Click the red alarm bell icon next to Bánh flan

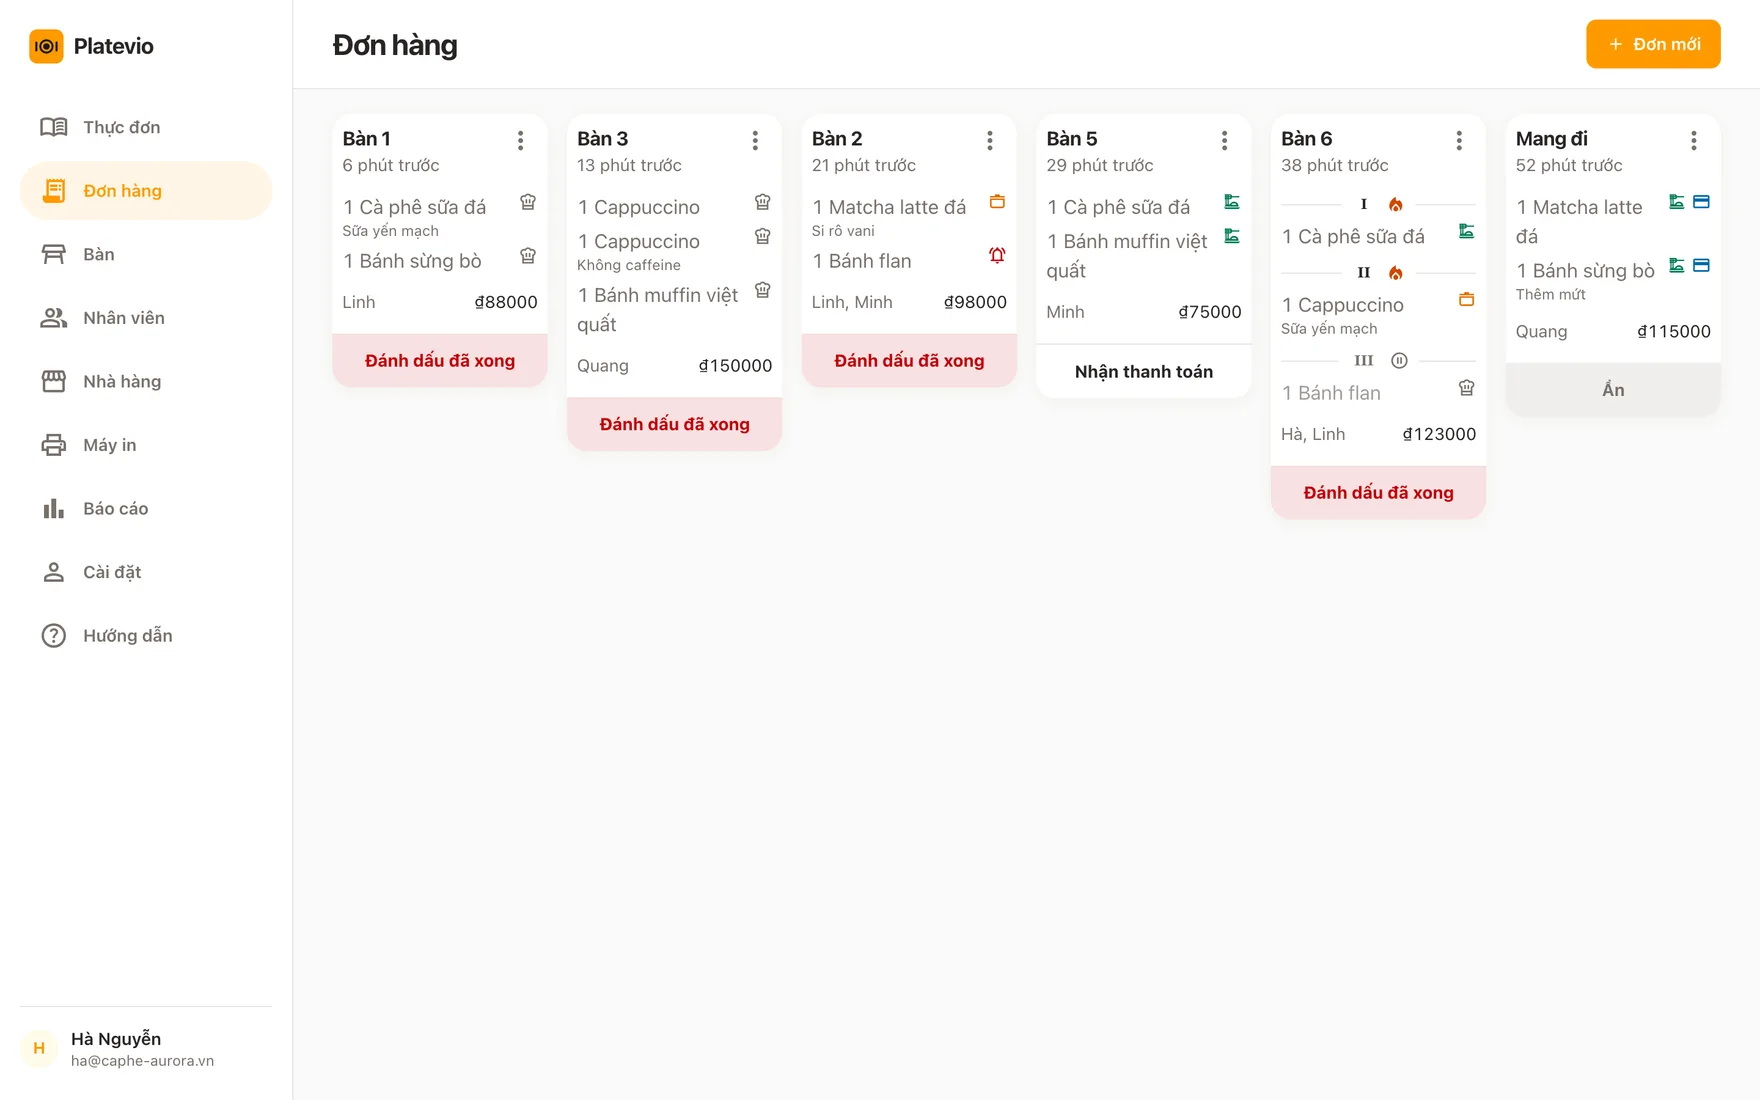tap(997, 256)
